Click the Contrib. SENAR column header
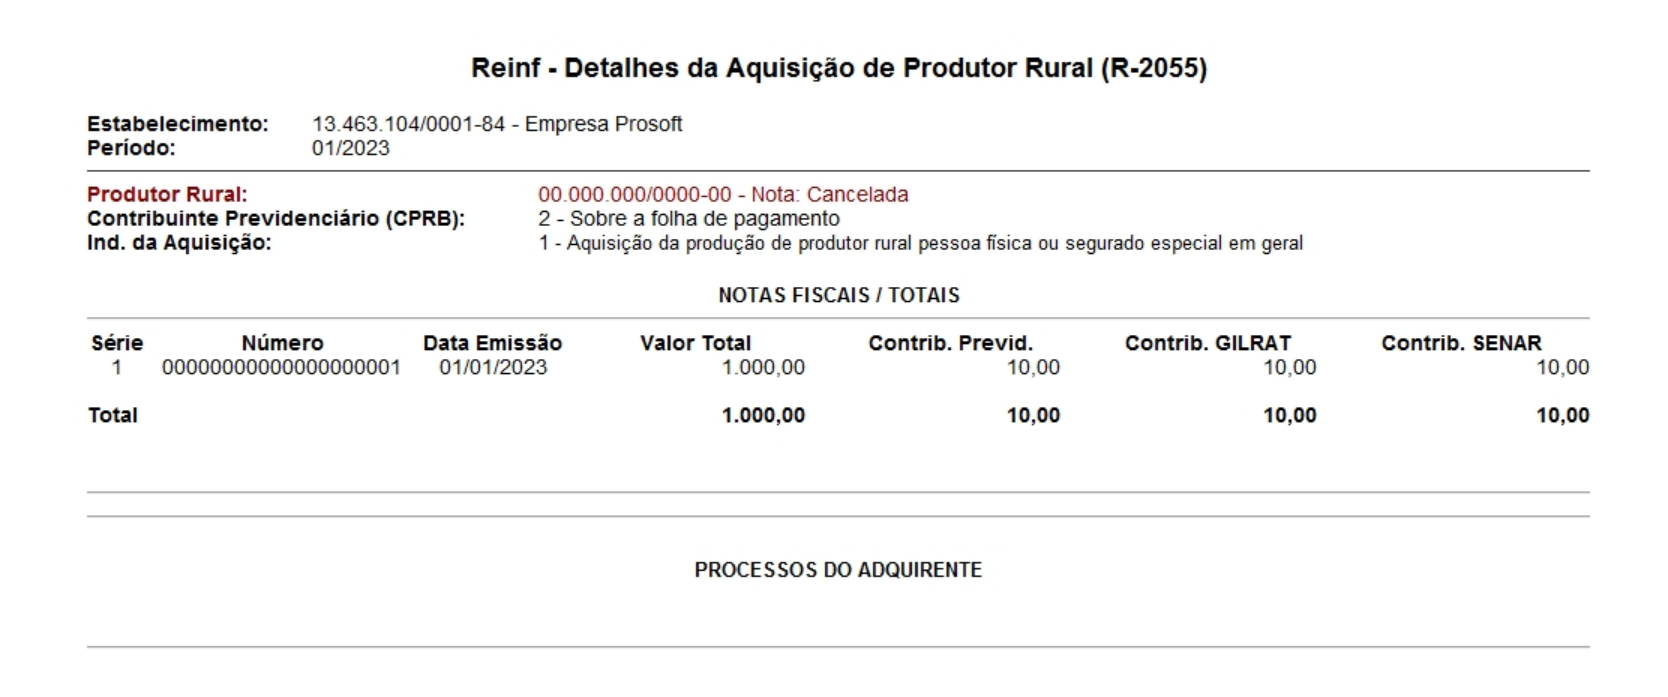 pos(1461,343)
